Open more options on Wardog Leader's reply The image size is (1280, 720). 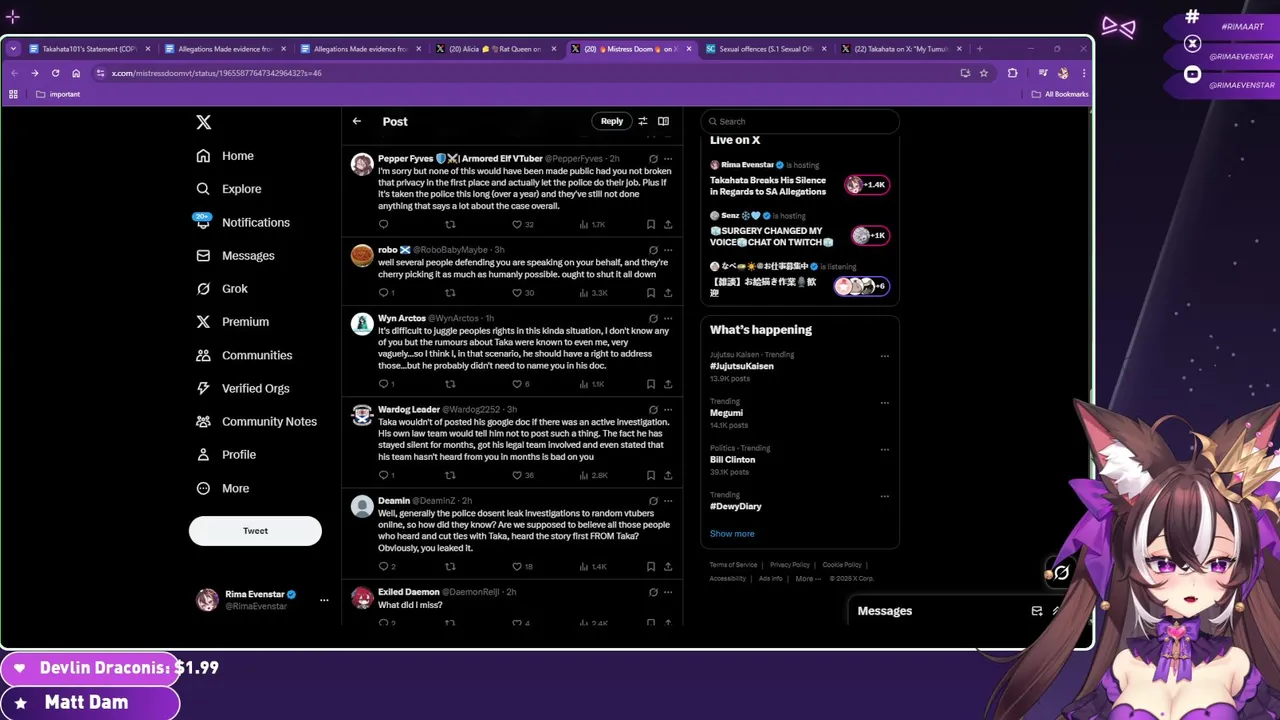[x=668, y=409]
